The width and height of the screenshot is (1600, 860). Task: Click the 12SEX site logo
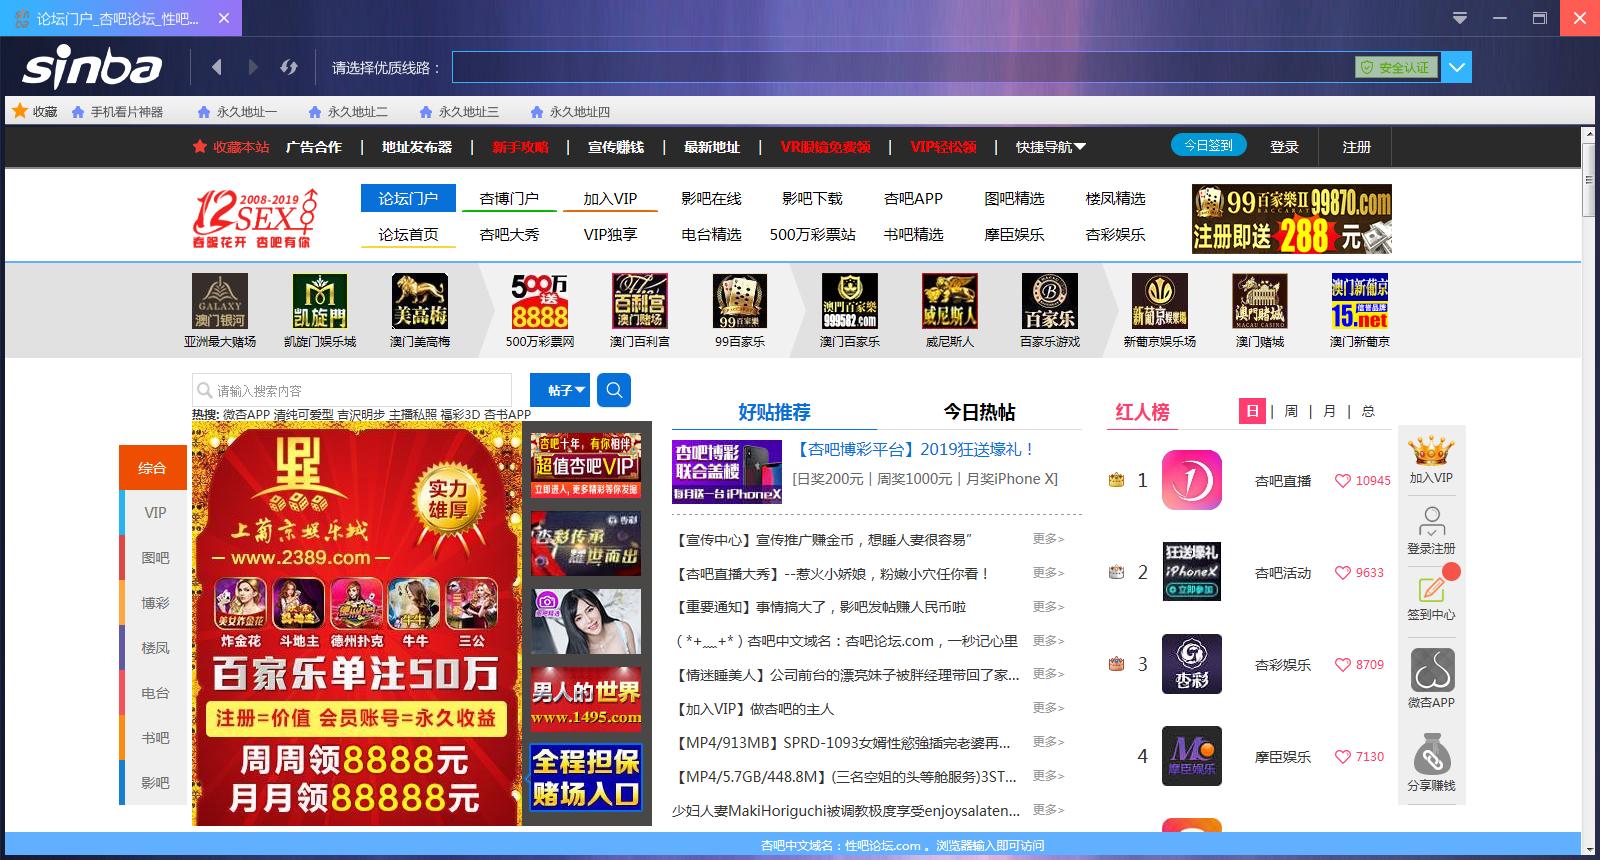pos(256,216)
